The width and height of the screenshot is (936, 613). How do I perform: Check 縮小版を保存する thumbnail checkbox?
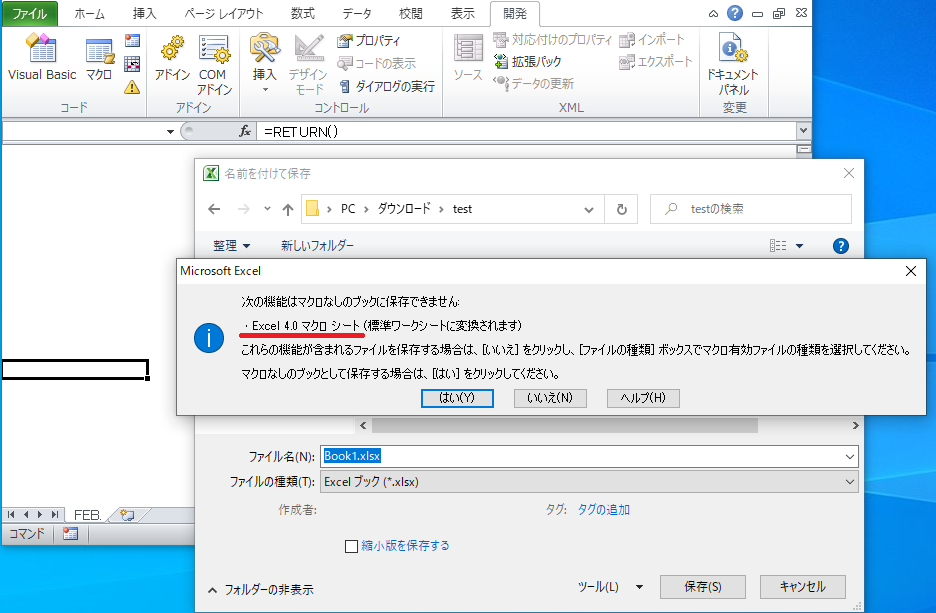click(352, 546)
